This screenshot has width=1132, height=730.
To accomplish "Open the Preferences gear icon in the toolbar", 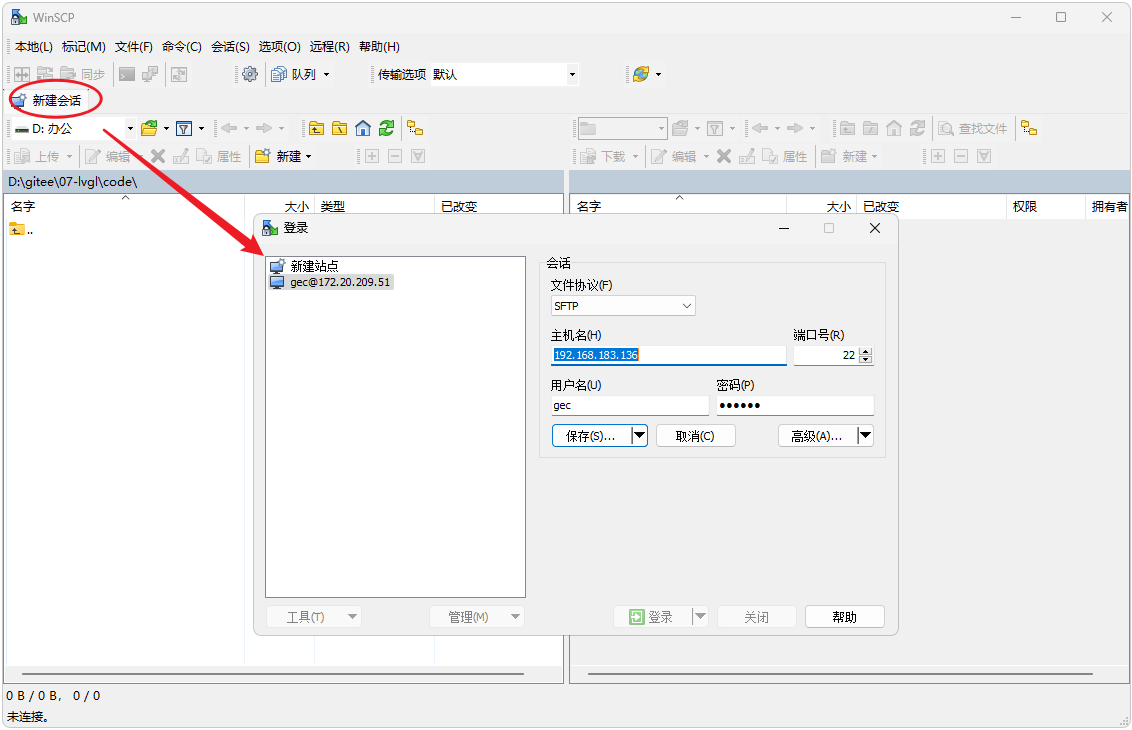I will (250, 74).
